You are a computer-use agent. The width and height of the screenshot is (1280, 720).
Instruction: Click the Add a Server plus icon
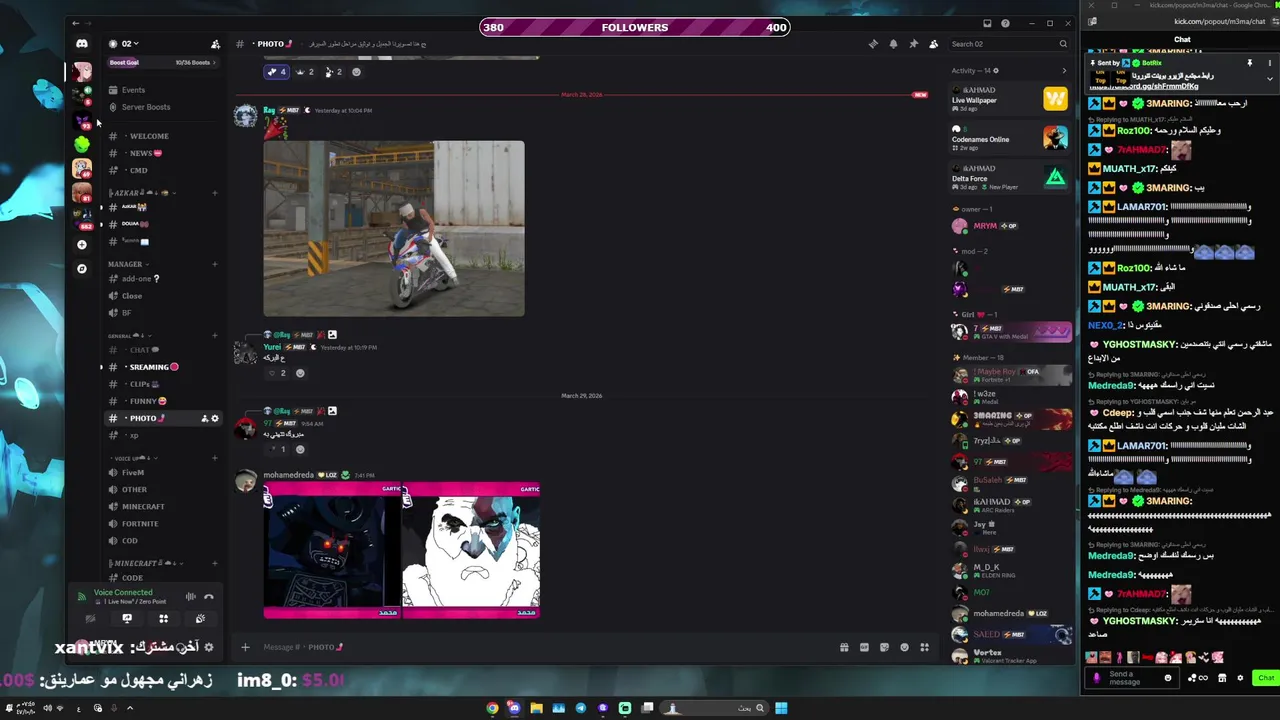click(82, 244)
